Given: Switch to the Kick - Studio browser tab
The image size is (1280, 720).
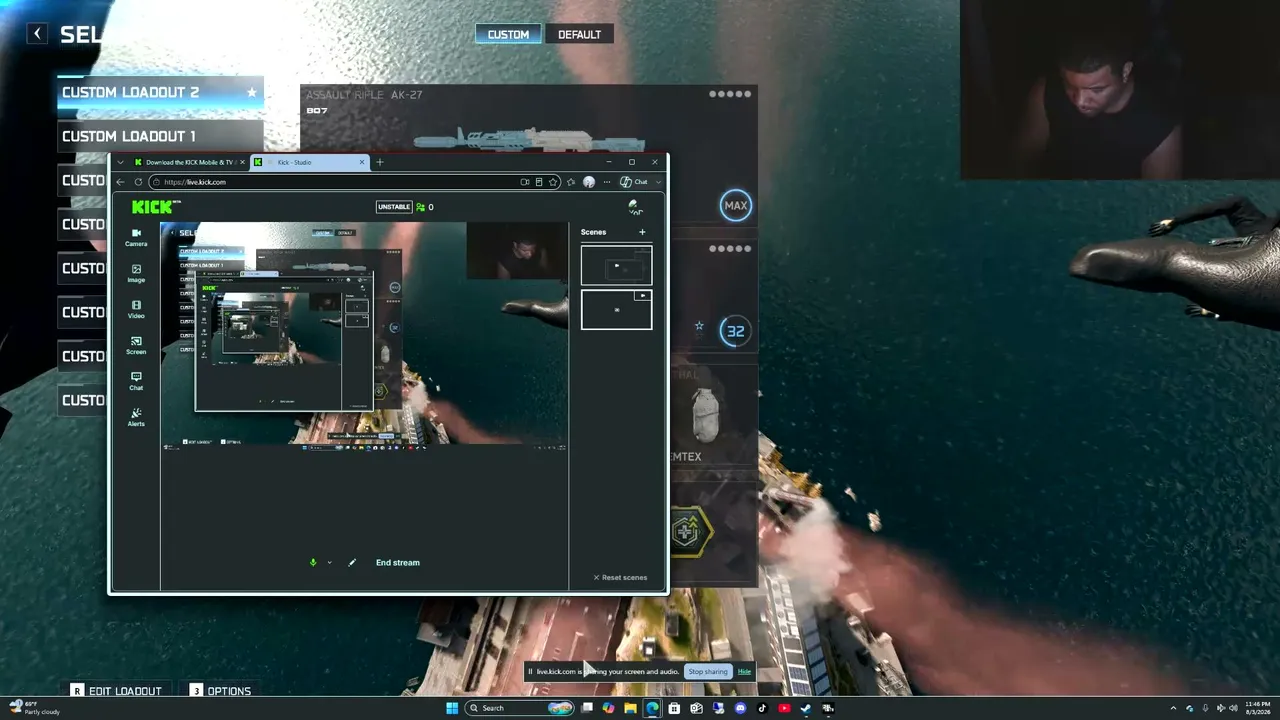Looking at the screenshot, I should coord(310,162).
